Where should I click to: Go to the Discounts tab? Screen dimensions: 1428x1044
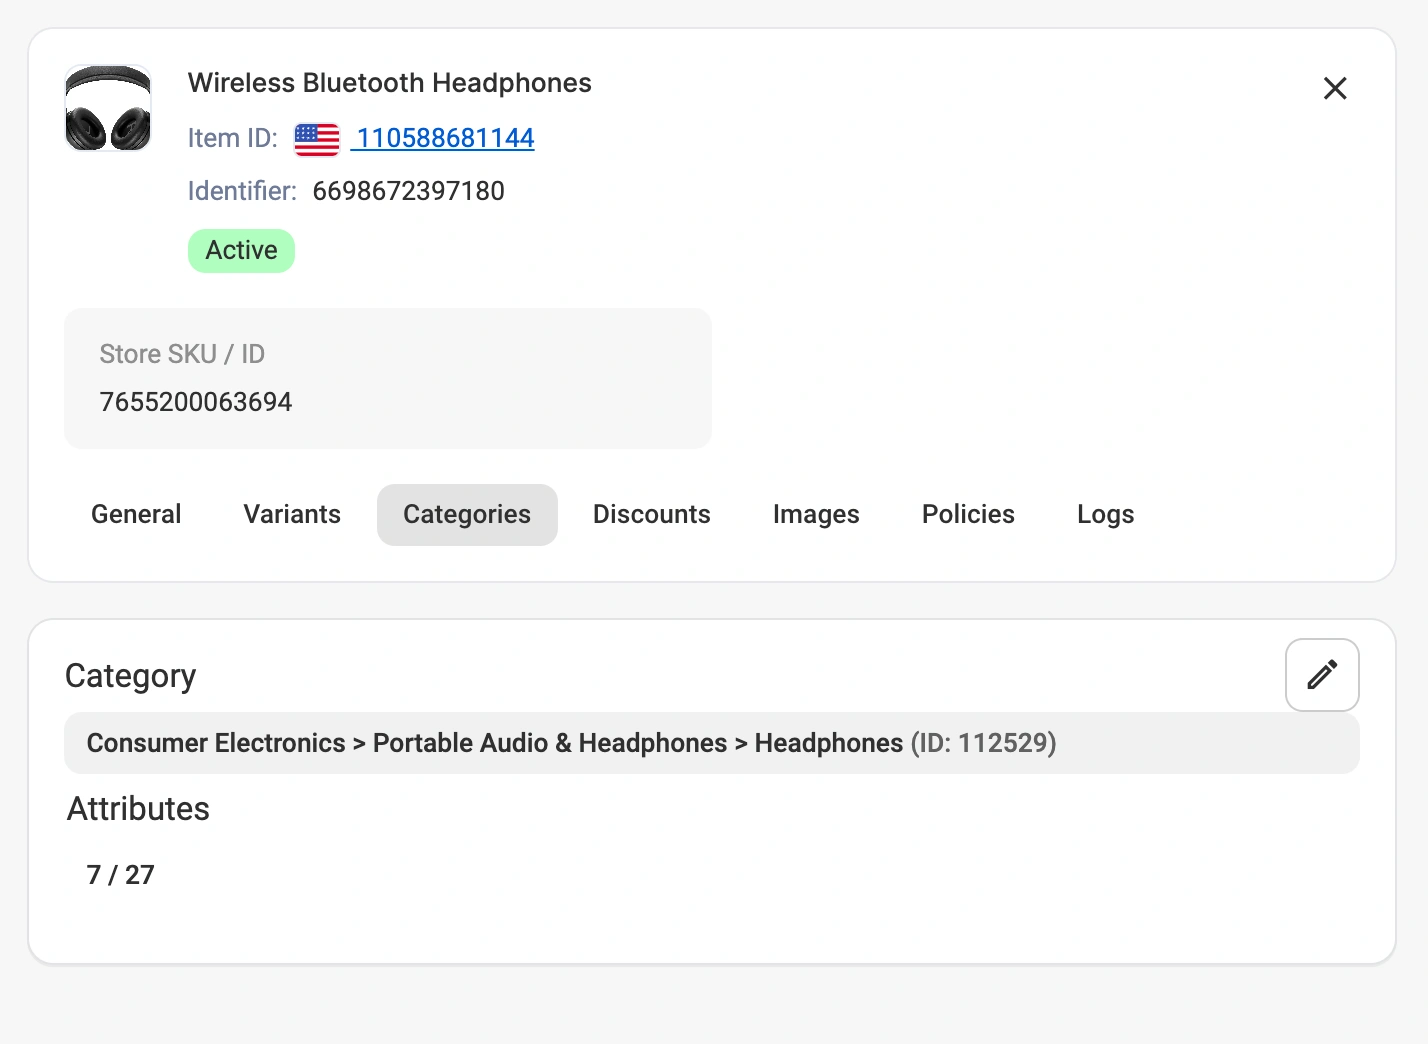[651, 514]
